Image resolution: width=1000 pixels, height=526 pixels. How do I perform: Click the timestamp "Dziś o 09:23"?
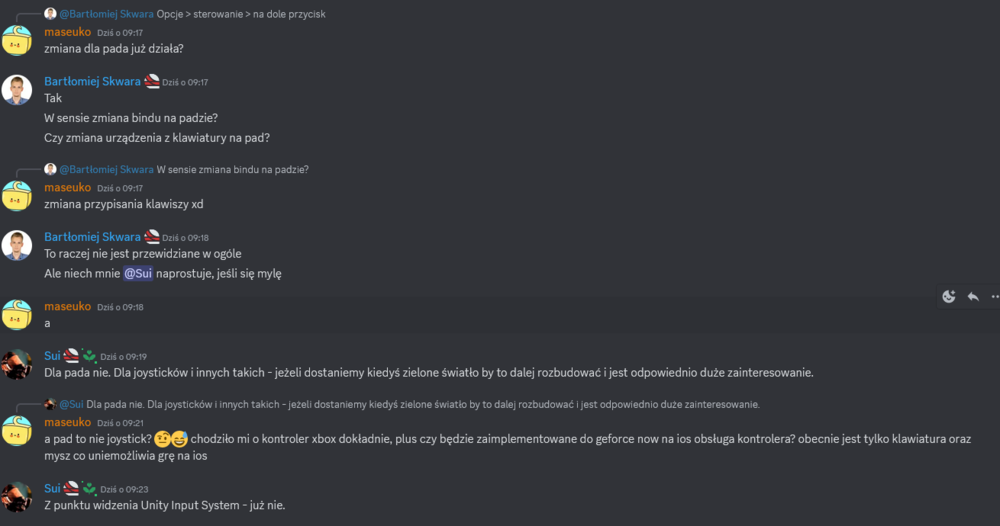(125, 490)
